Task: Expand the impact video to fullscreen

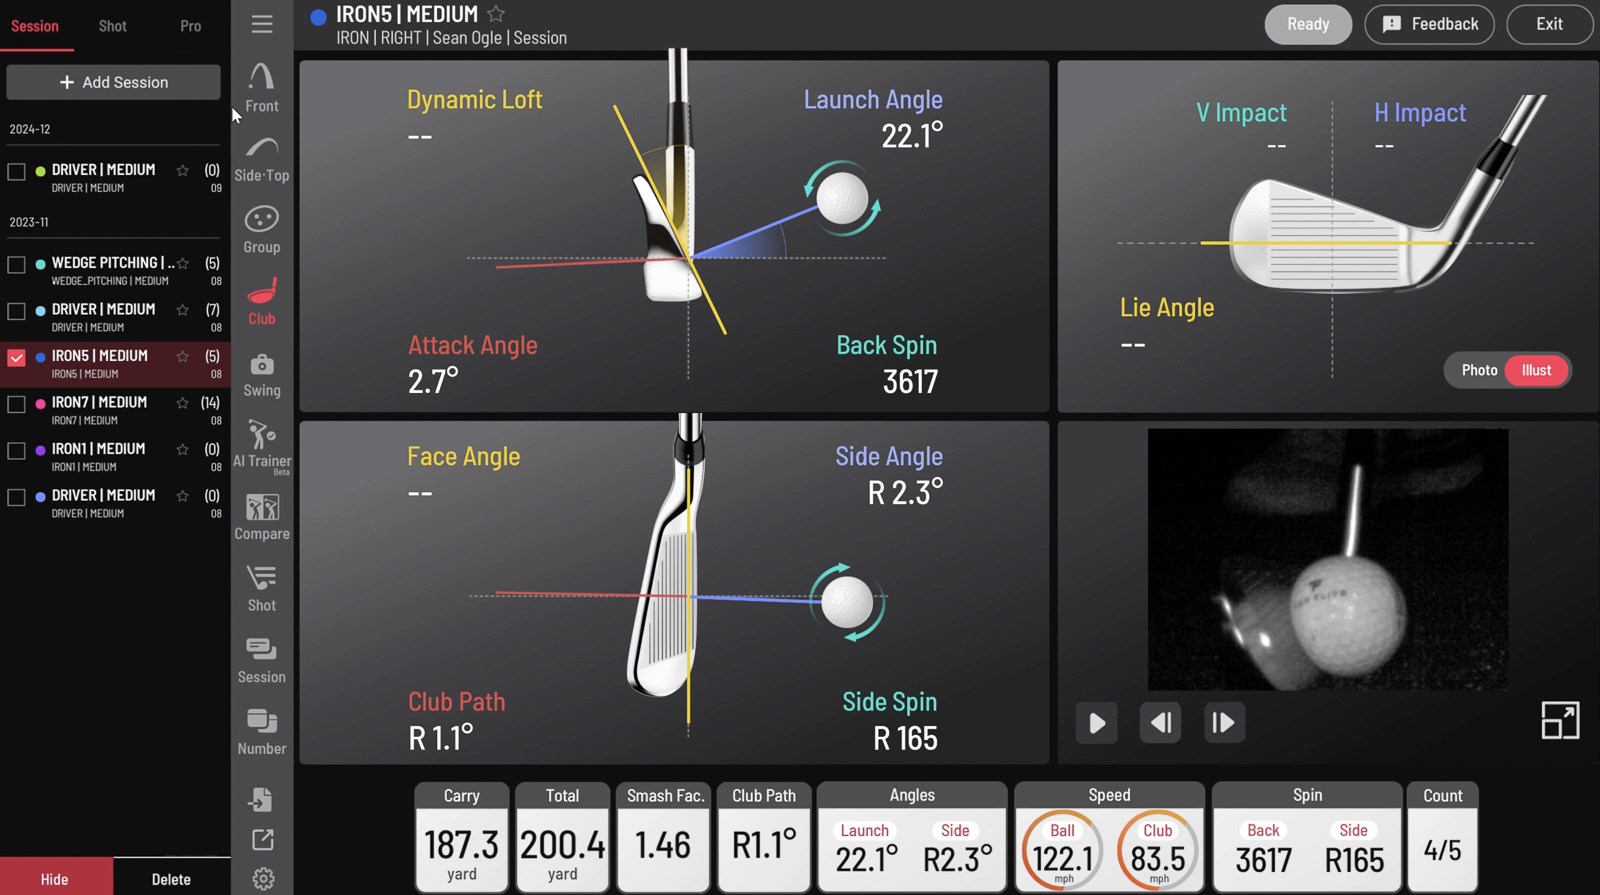Action: click(x=1560, y=720)
